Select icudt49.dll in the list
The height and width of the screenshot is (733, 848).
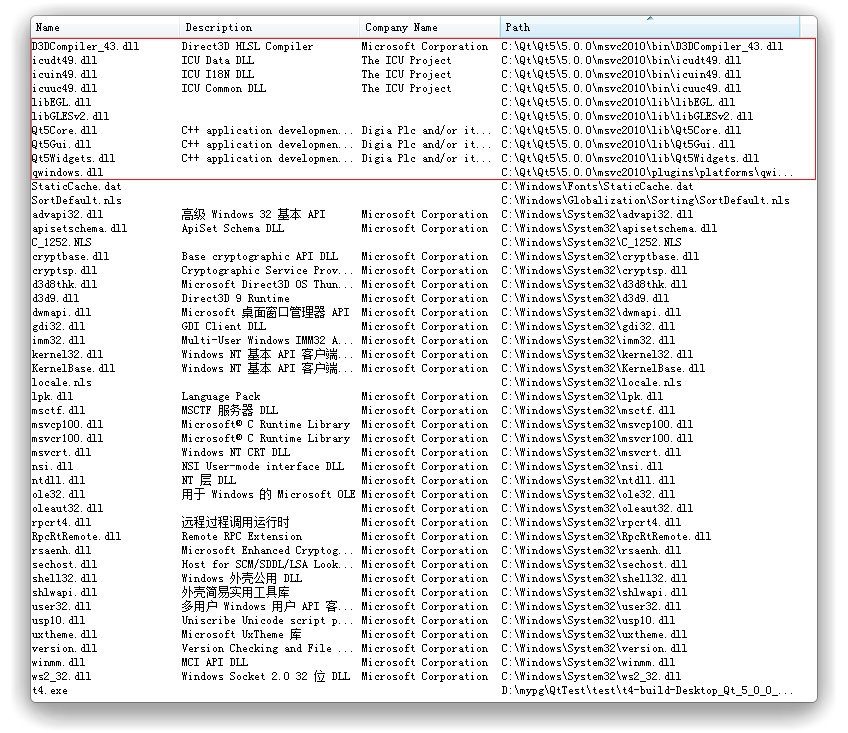(64, 61)
